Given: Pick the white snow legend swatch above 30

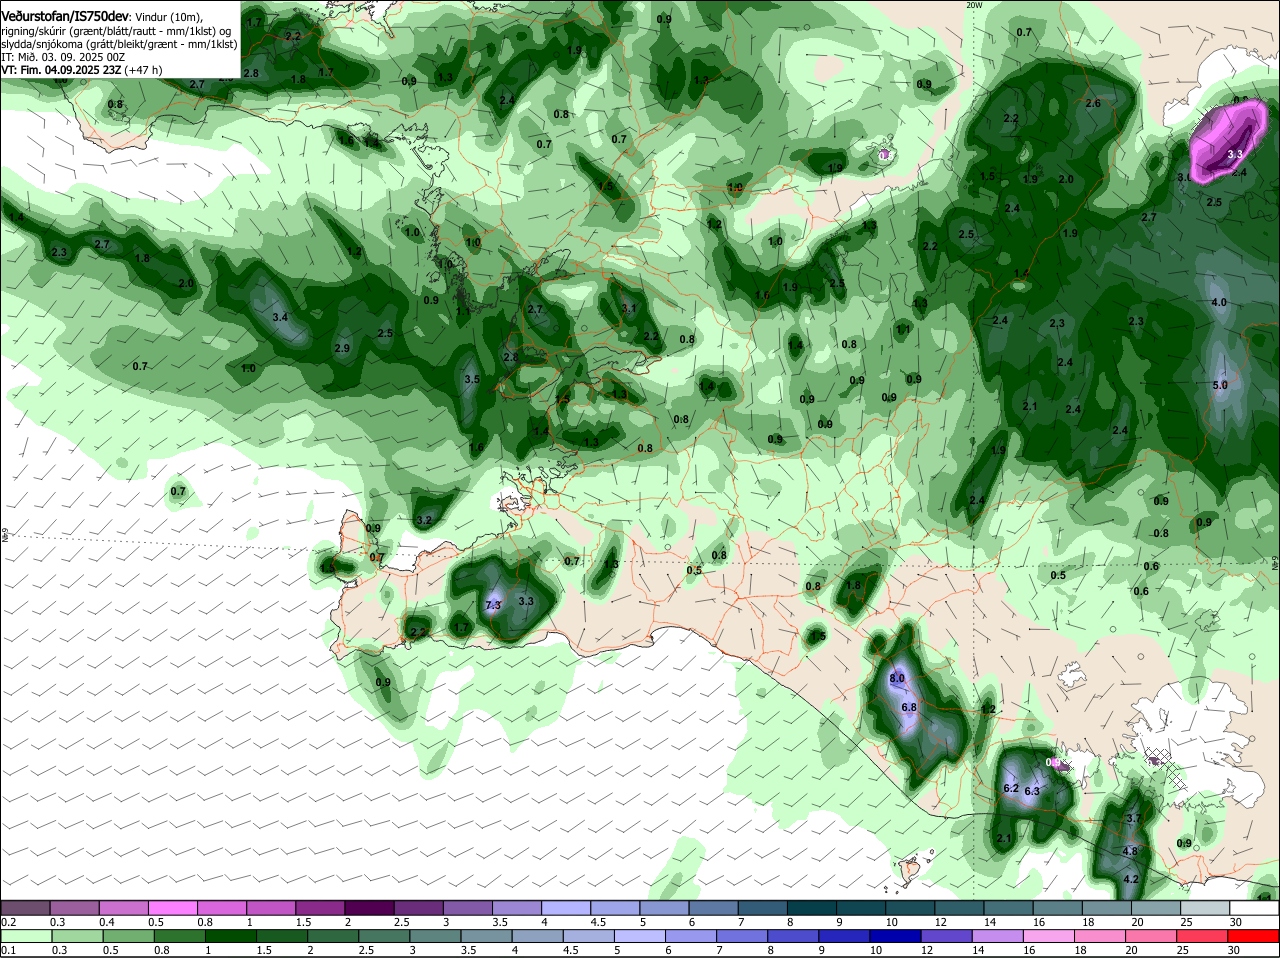Looking at the screenshot, I should [1254, 907].
